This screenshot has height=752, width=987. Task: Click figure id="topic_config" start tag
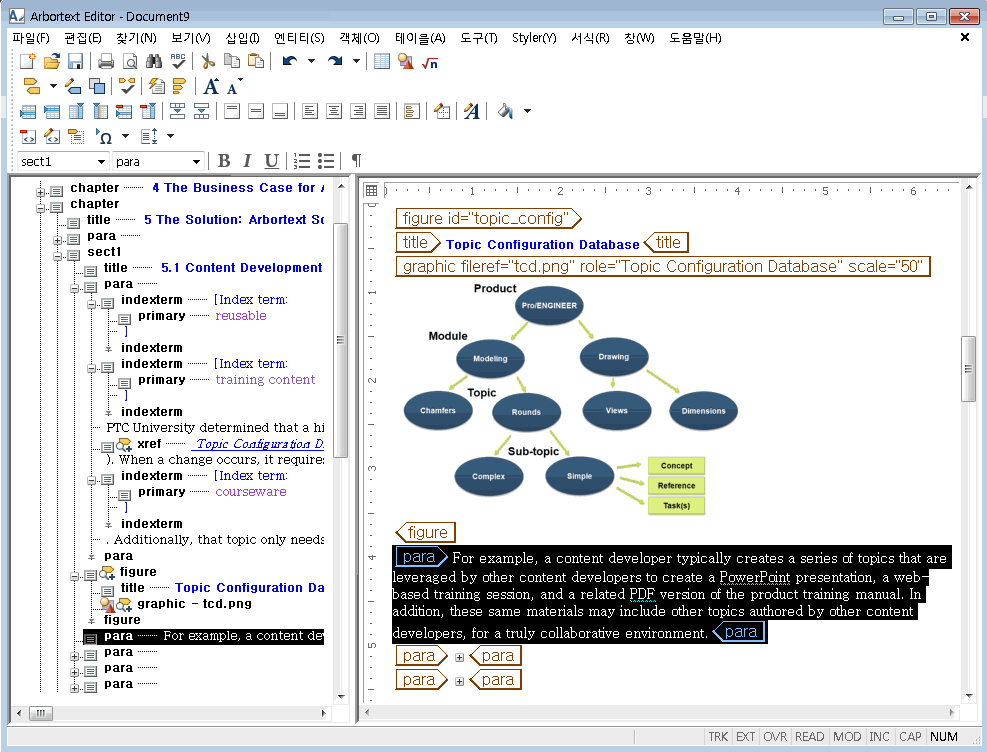point(488,218)
